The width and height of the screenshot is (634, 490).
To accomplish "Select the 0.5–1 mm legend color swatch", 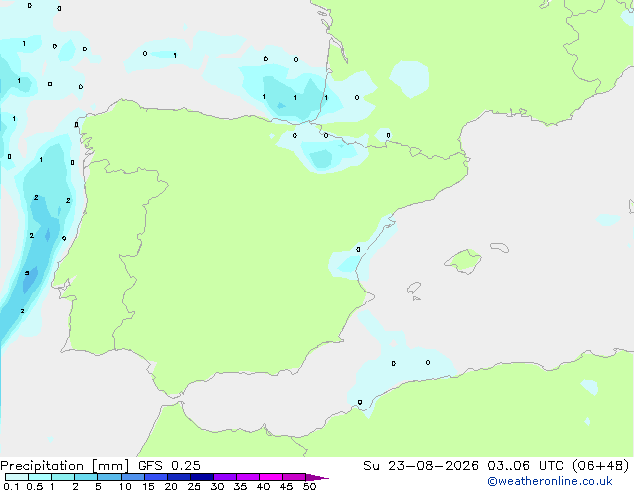I will (x=40, y=477).
